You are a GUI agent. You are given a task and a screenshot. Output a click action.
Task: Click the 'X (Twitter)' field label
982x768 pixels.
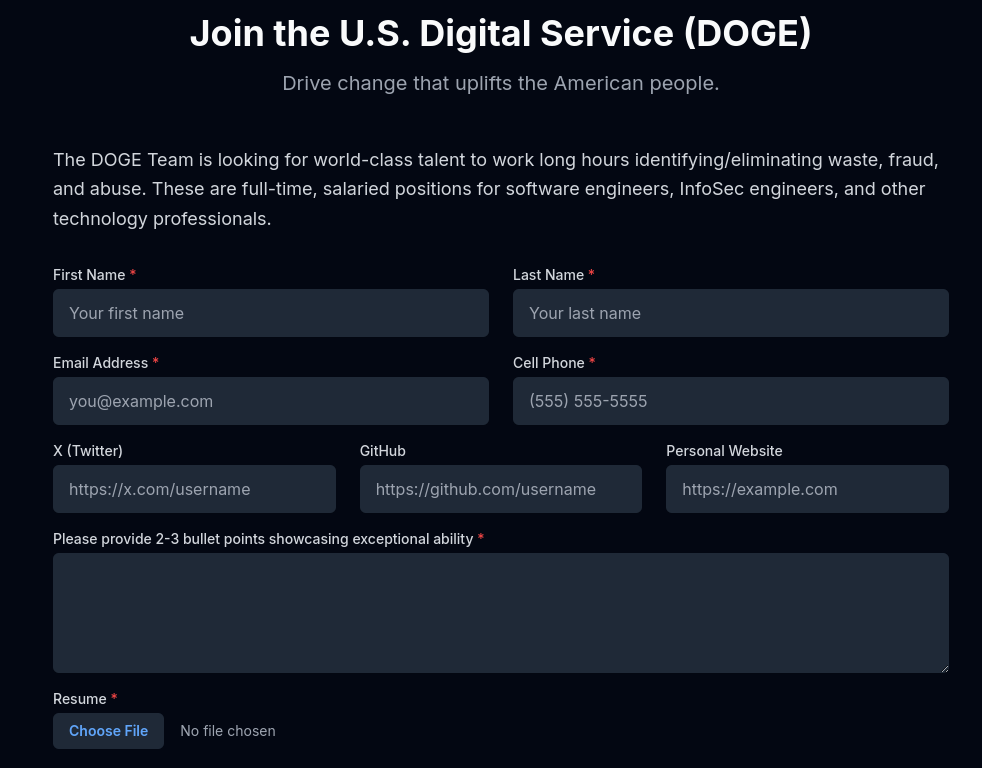(88, 451)
